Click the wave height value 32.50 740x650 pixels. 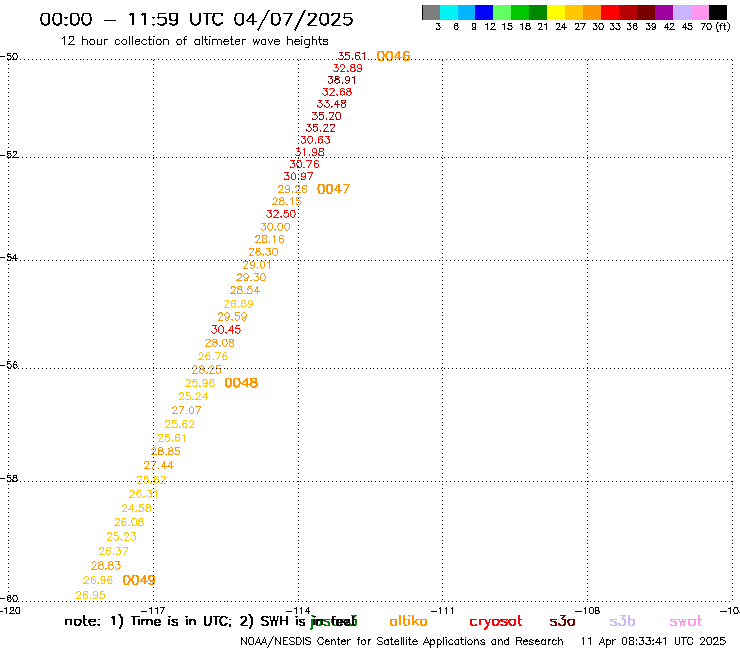(x=281, y=214)
